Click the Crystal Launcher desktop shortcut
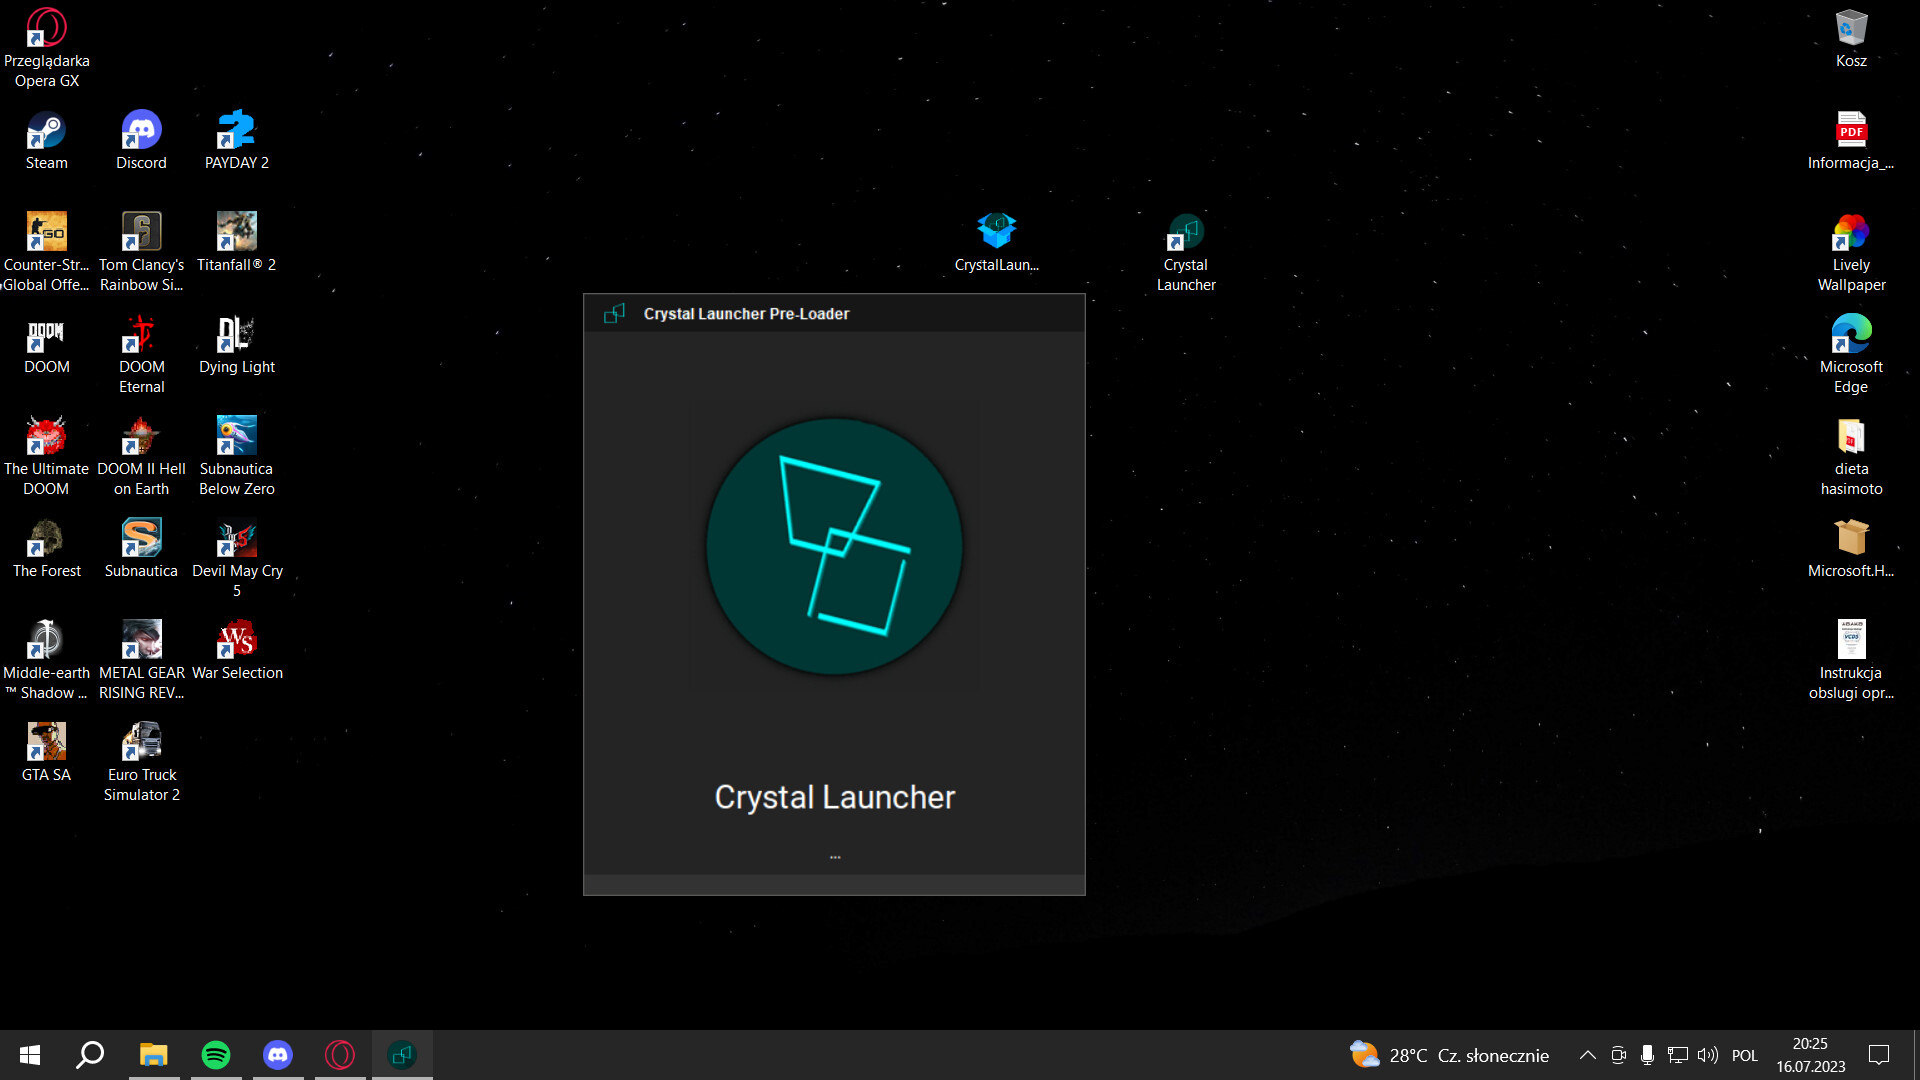 pyautogui.click(x=1186, y=235)
